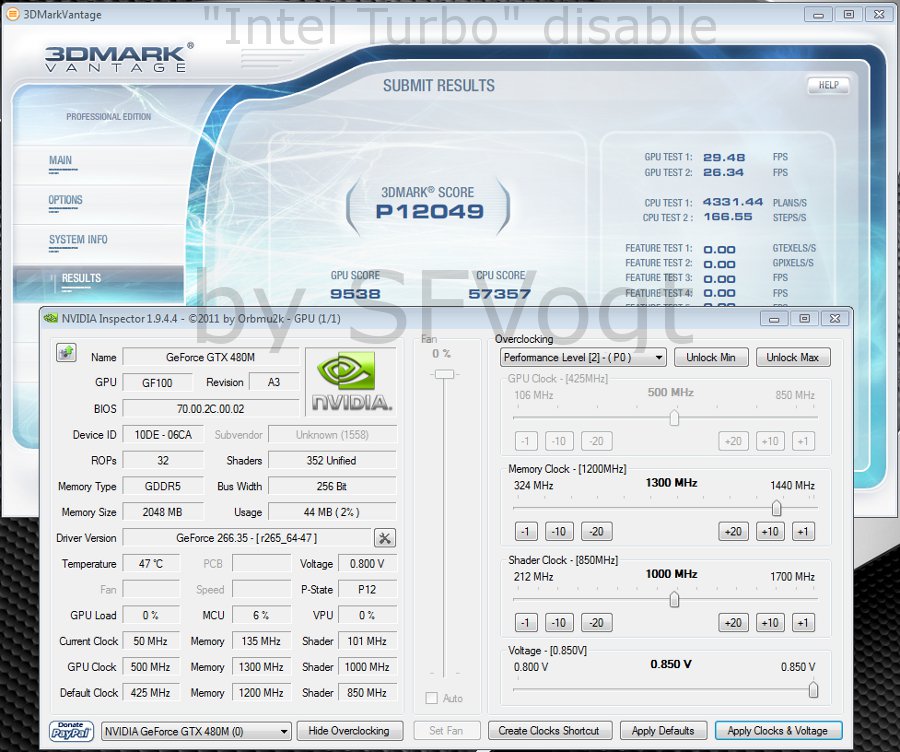Click the Donate PayPal button
The width and height of the screenshot is (900, 752).
tap(71, 731)
